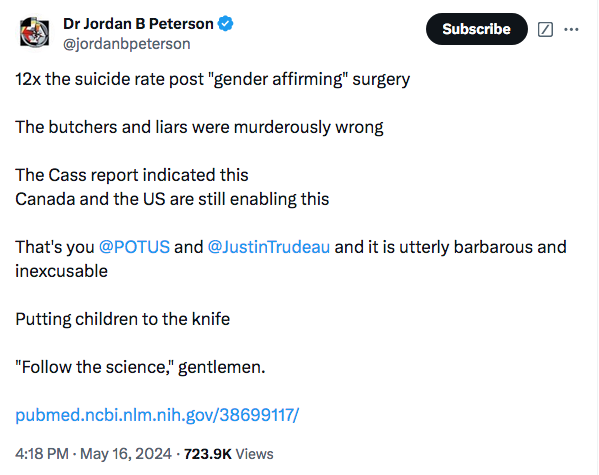Click the Grok slash icon

point(545,29)
